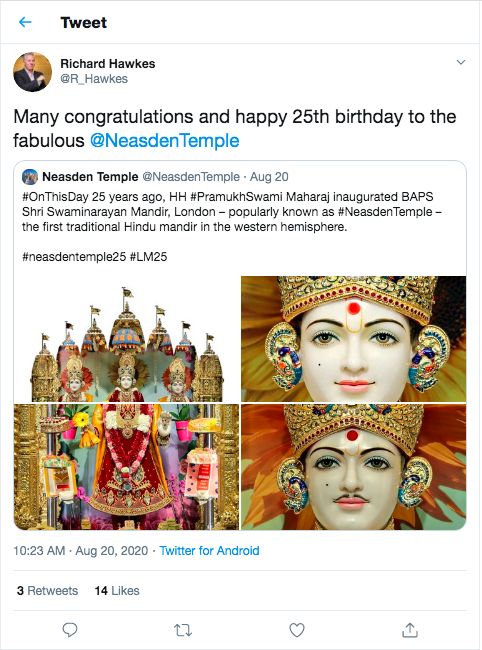Click the @R_Hawkes handle
The image size is (482, 650).
[94, 79]
